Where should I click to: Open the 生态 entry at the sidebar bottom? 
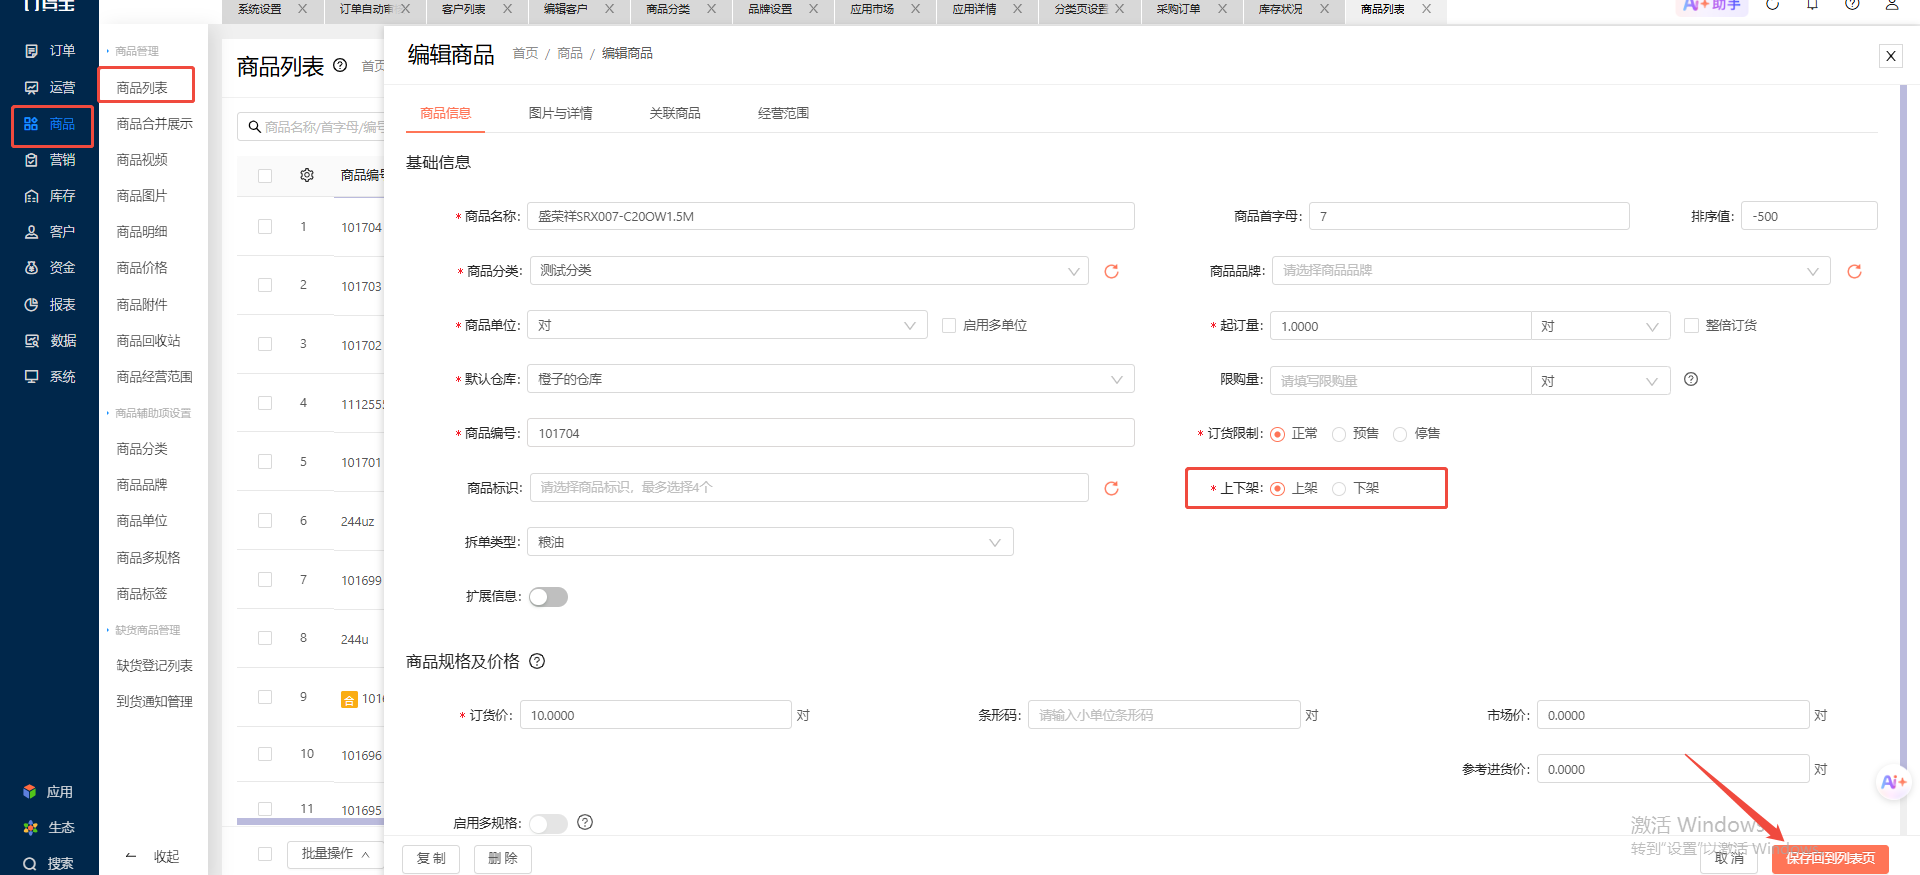tap(48, 828)
